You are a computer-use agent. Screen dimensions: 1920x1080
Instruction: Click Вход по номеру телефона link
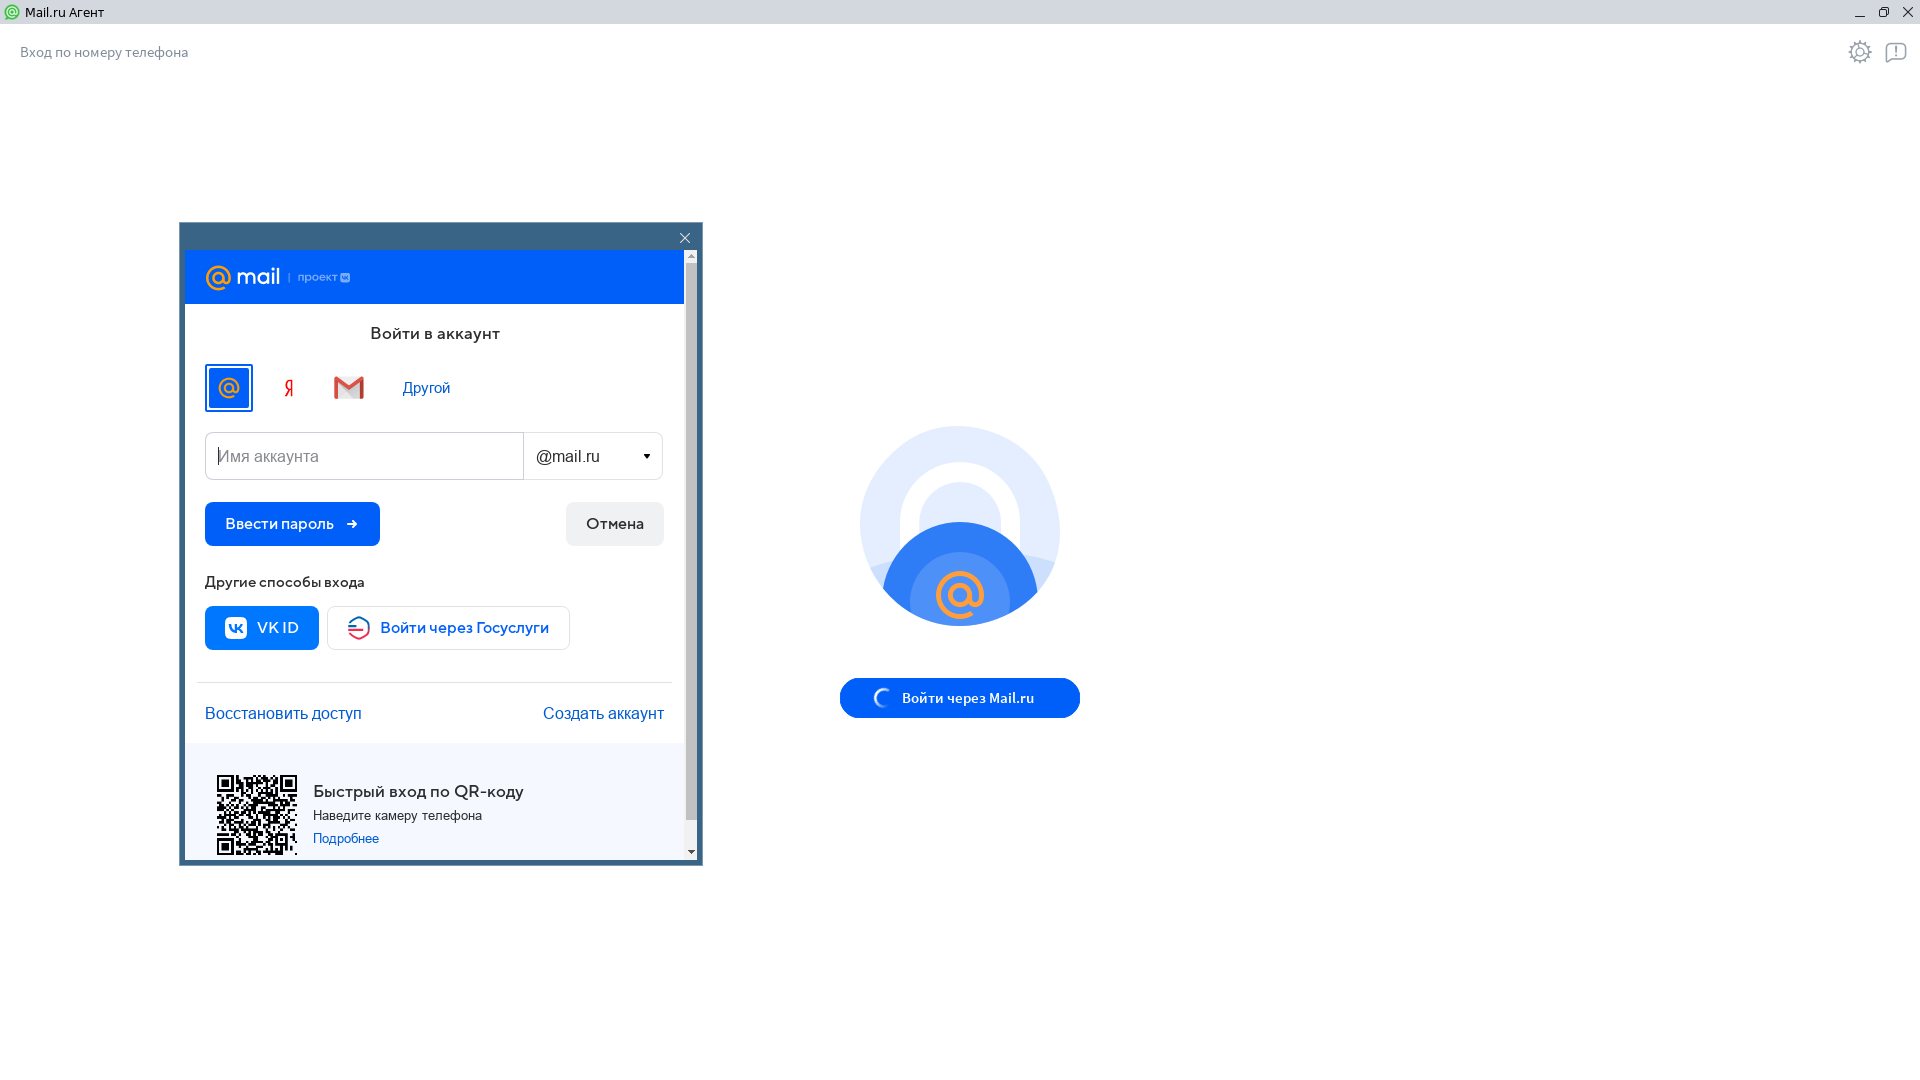point(104,52)
